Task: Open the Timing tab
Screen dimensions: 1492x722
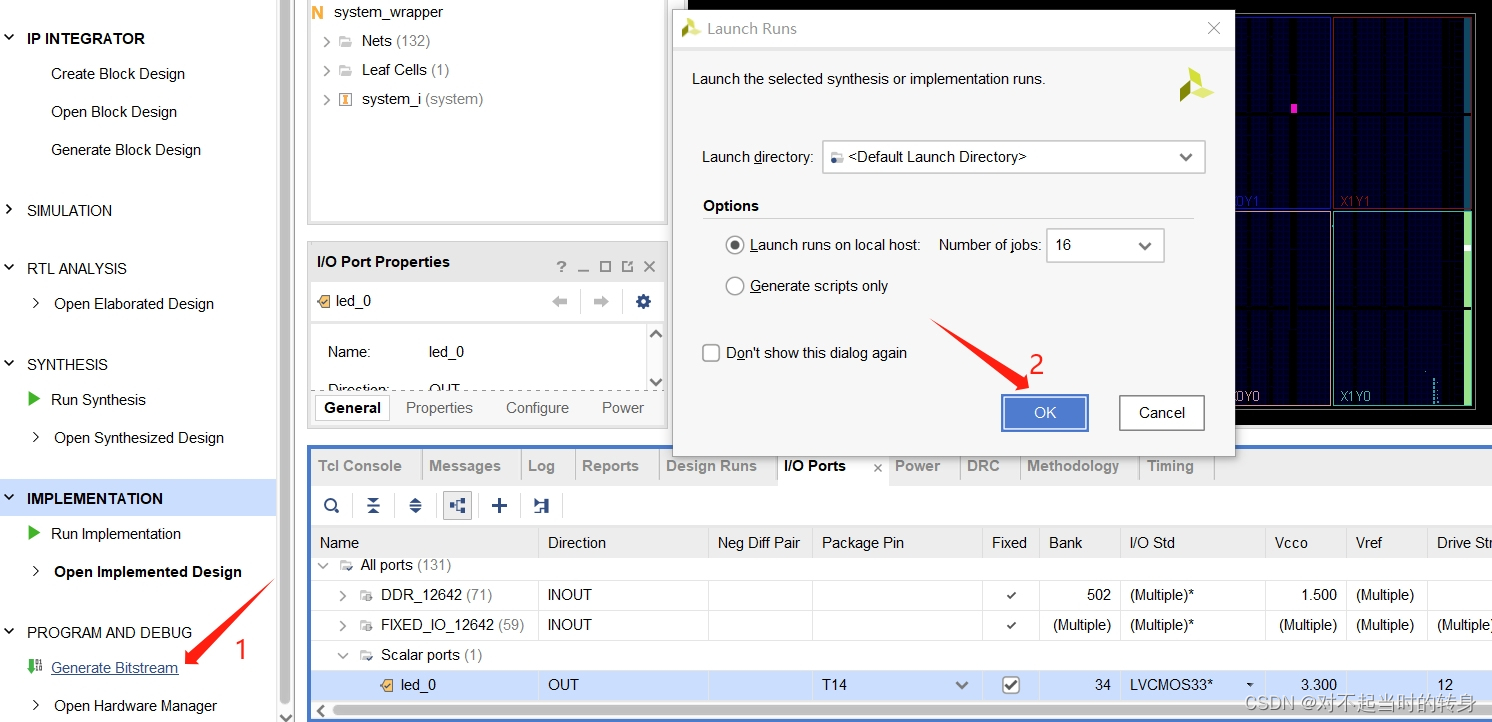Action: (x=1170, y=466)
